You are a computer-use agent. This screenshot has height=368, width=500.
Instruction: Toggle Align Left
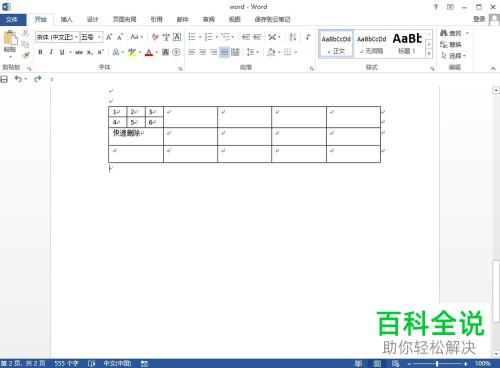(192, 52)
